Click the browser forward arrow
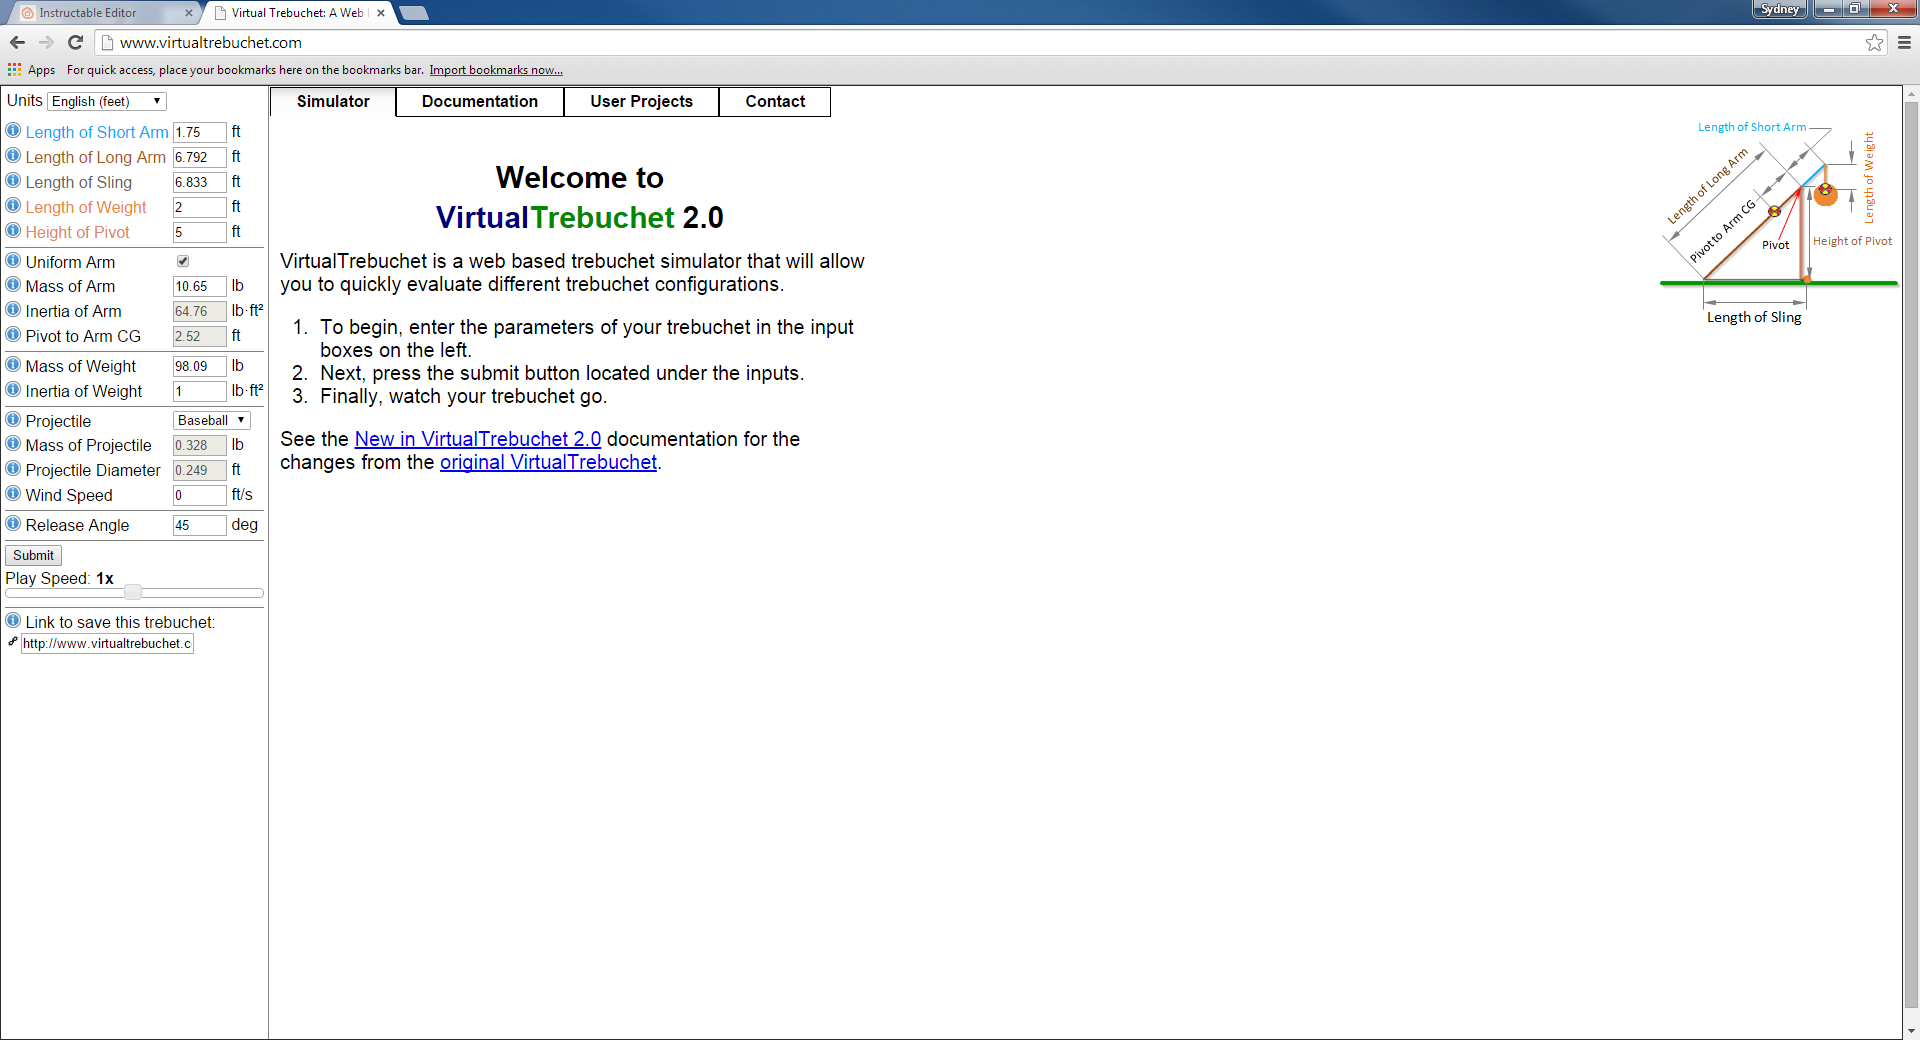 point(46,42)
